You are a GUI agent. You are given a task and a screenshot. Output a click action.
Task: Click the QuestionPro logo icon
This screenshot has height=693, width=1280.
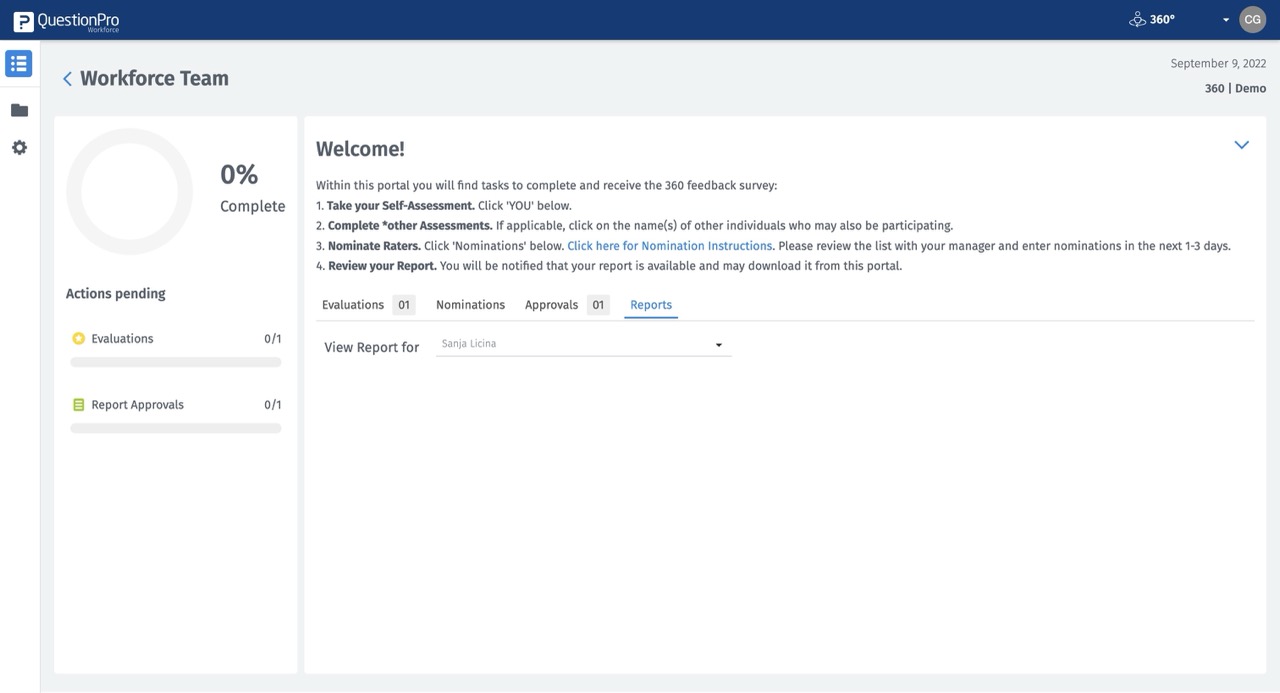pos(22,19)
